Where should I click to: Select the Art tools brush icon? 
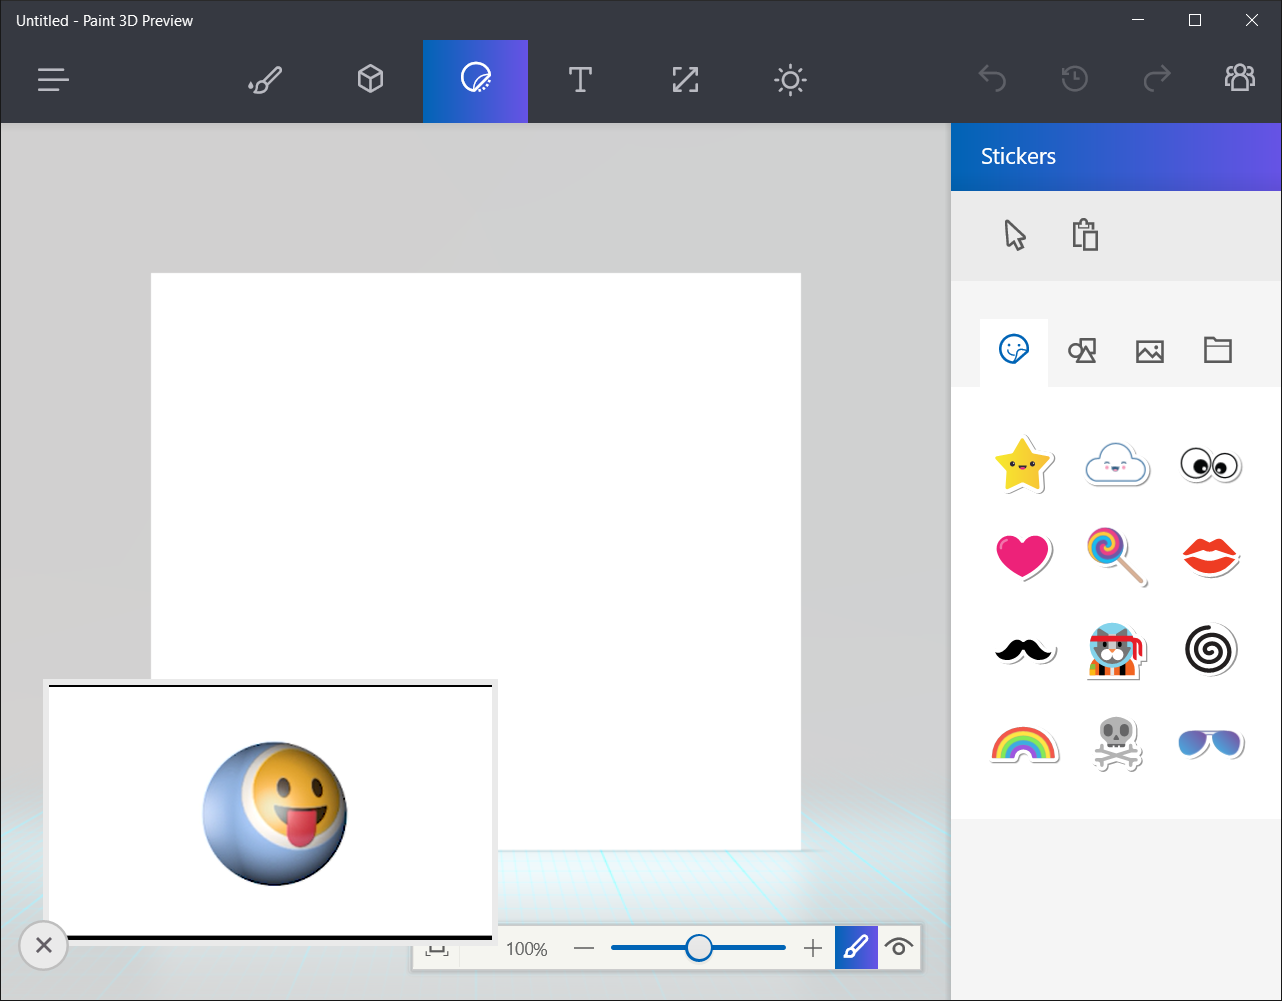click(x=265, y=80)
